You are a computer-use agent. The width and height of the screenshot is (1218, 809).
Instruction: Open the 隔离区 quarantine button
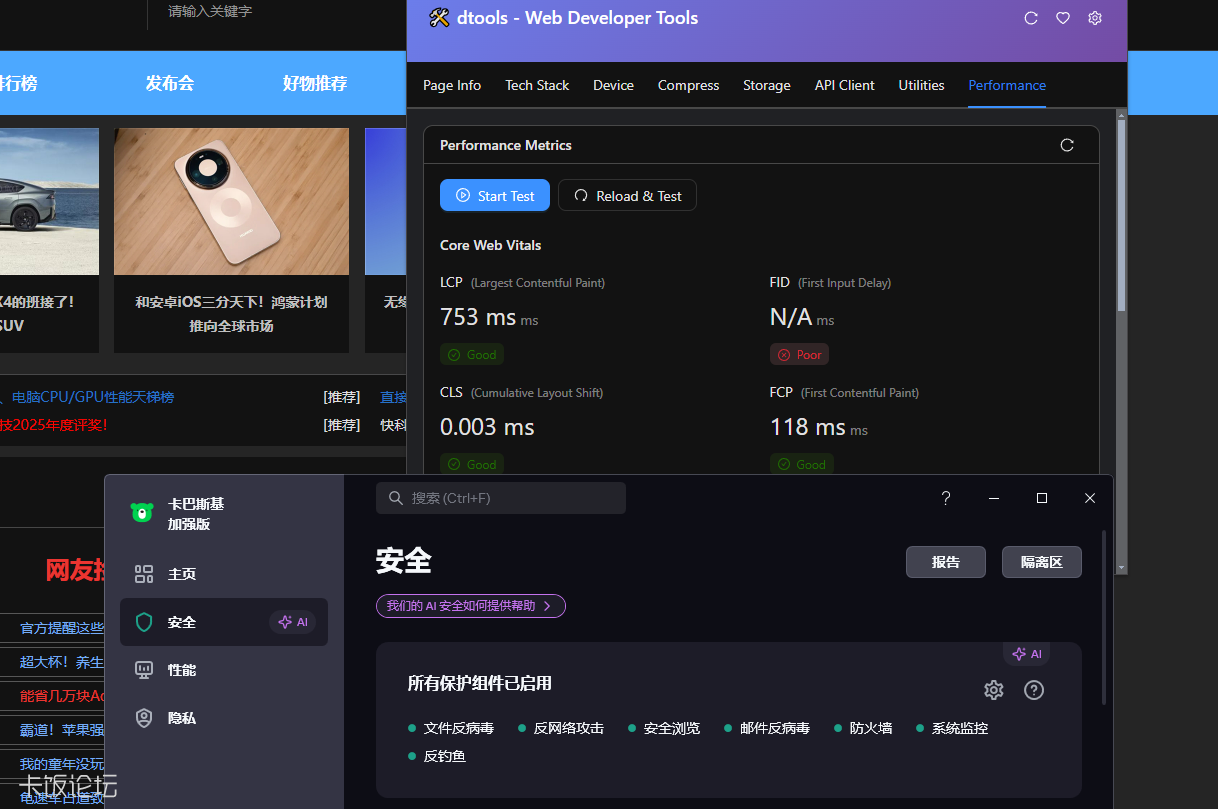tap(1042, 562)
